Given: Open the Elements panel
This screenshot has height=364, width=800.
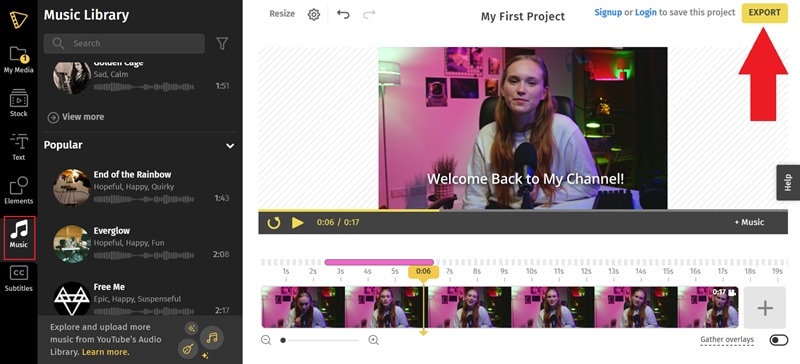Looking at the screenshot, I should 18,190.
